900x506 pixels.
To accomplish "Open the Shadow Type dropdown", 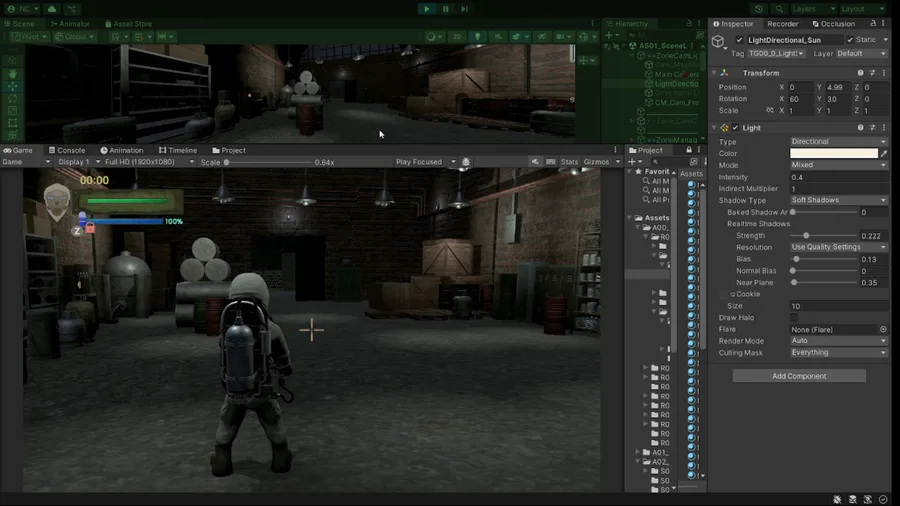I will click(x=839, y=200).
